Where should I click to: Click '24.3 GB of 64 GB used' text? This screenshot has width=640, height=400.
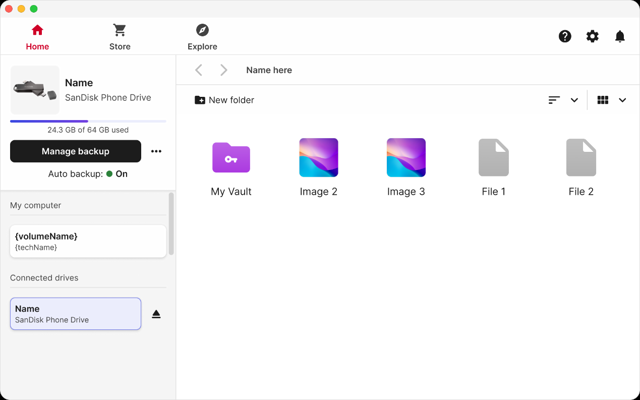(88, 130)
